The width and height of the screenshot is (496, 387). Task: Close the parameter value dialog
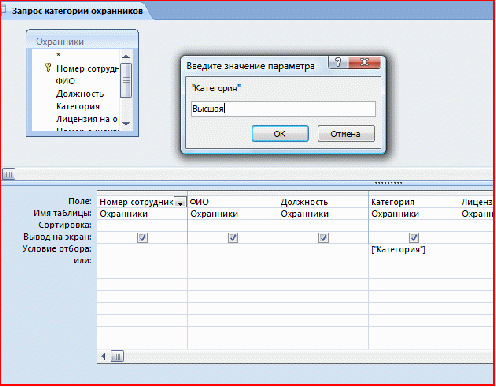[364, 62]
